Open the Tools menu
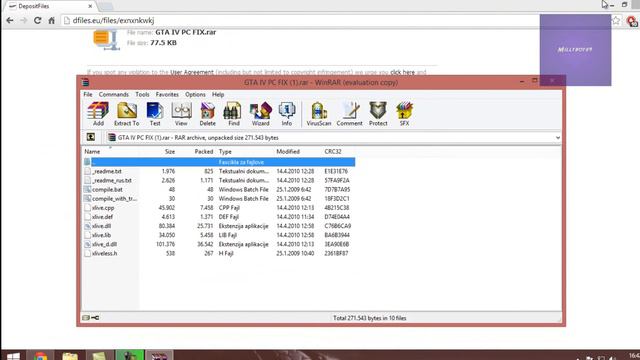This screenshot has height=360, width=640. [x=142, y=94]
